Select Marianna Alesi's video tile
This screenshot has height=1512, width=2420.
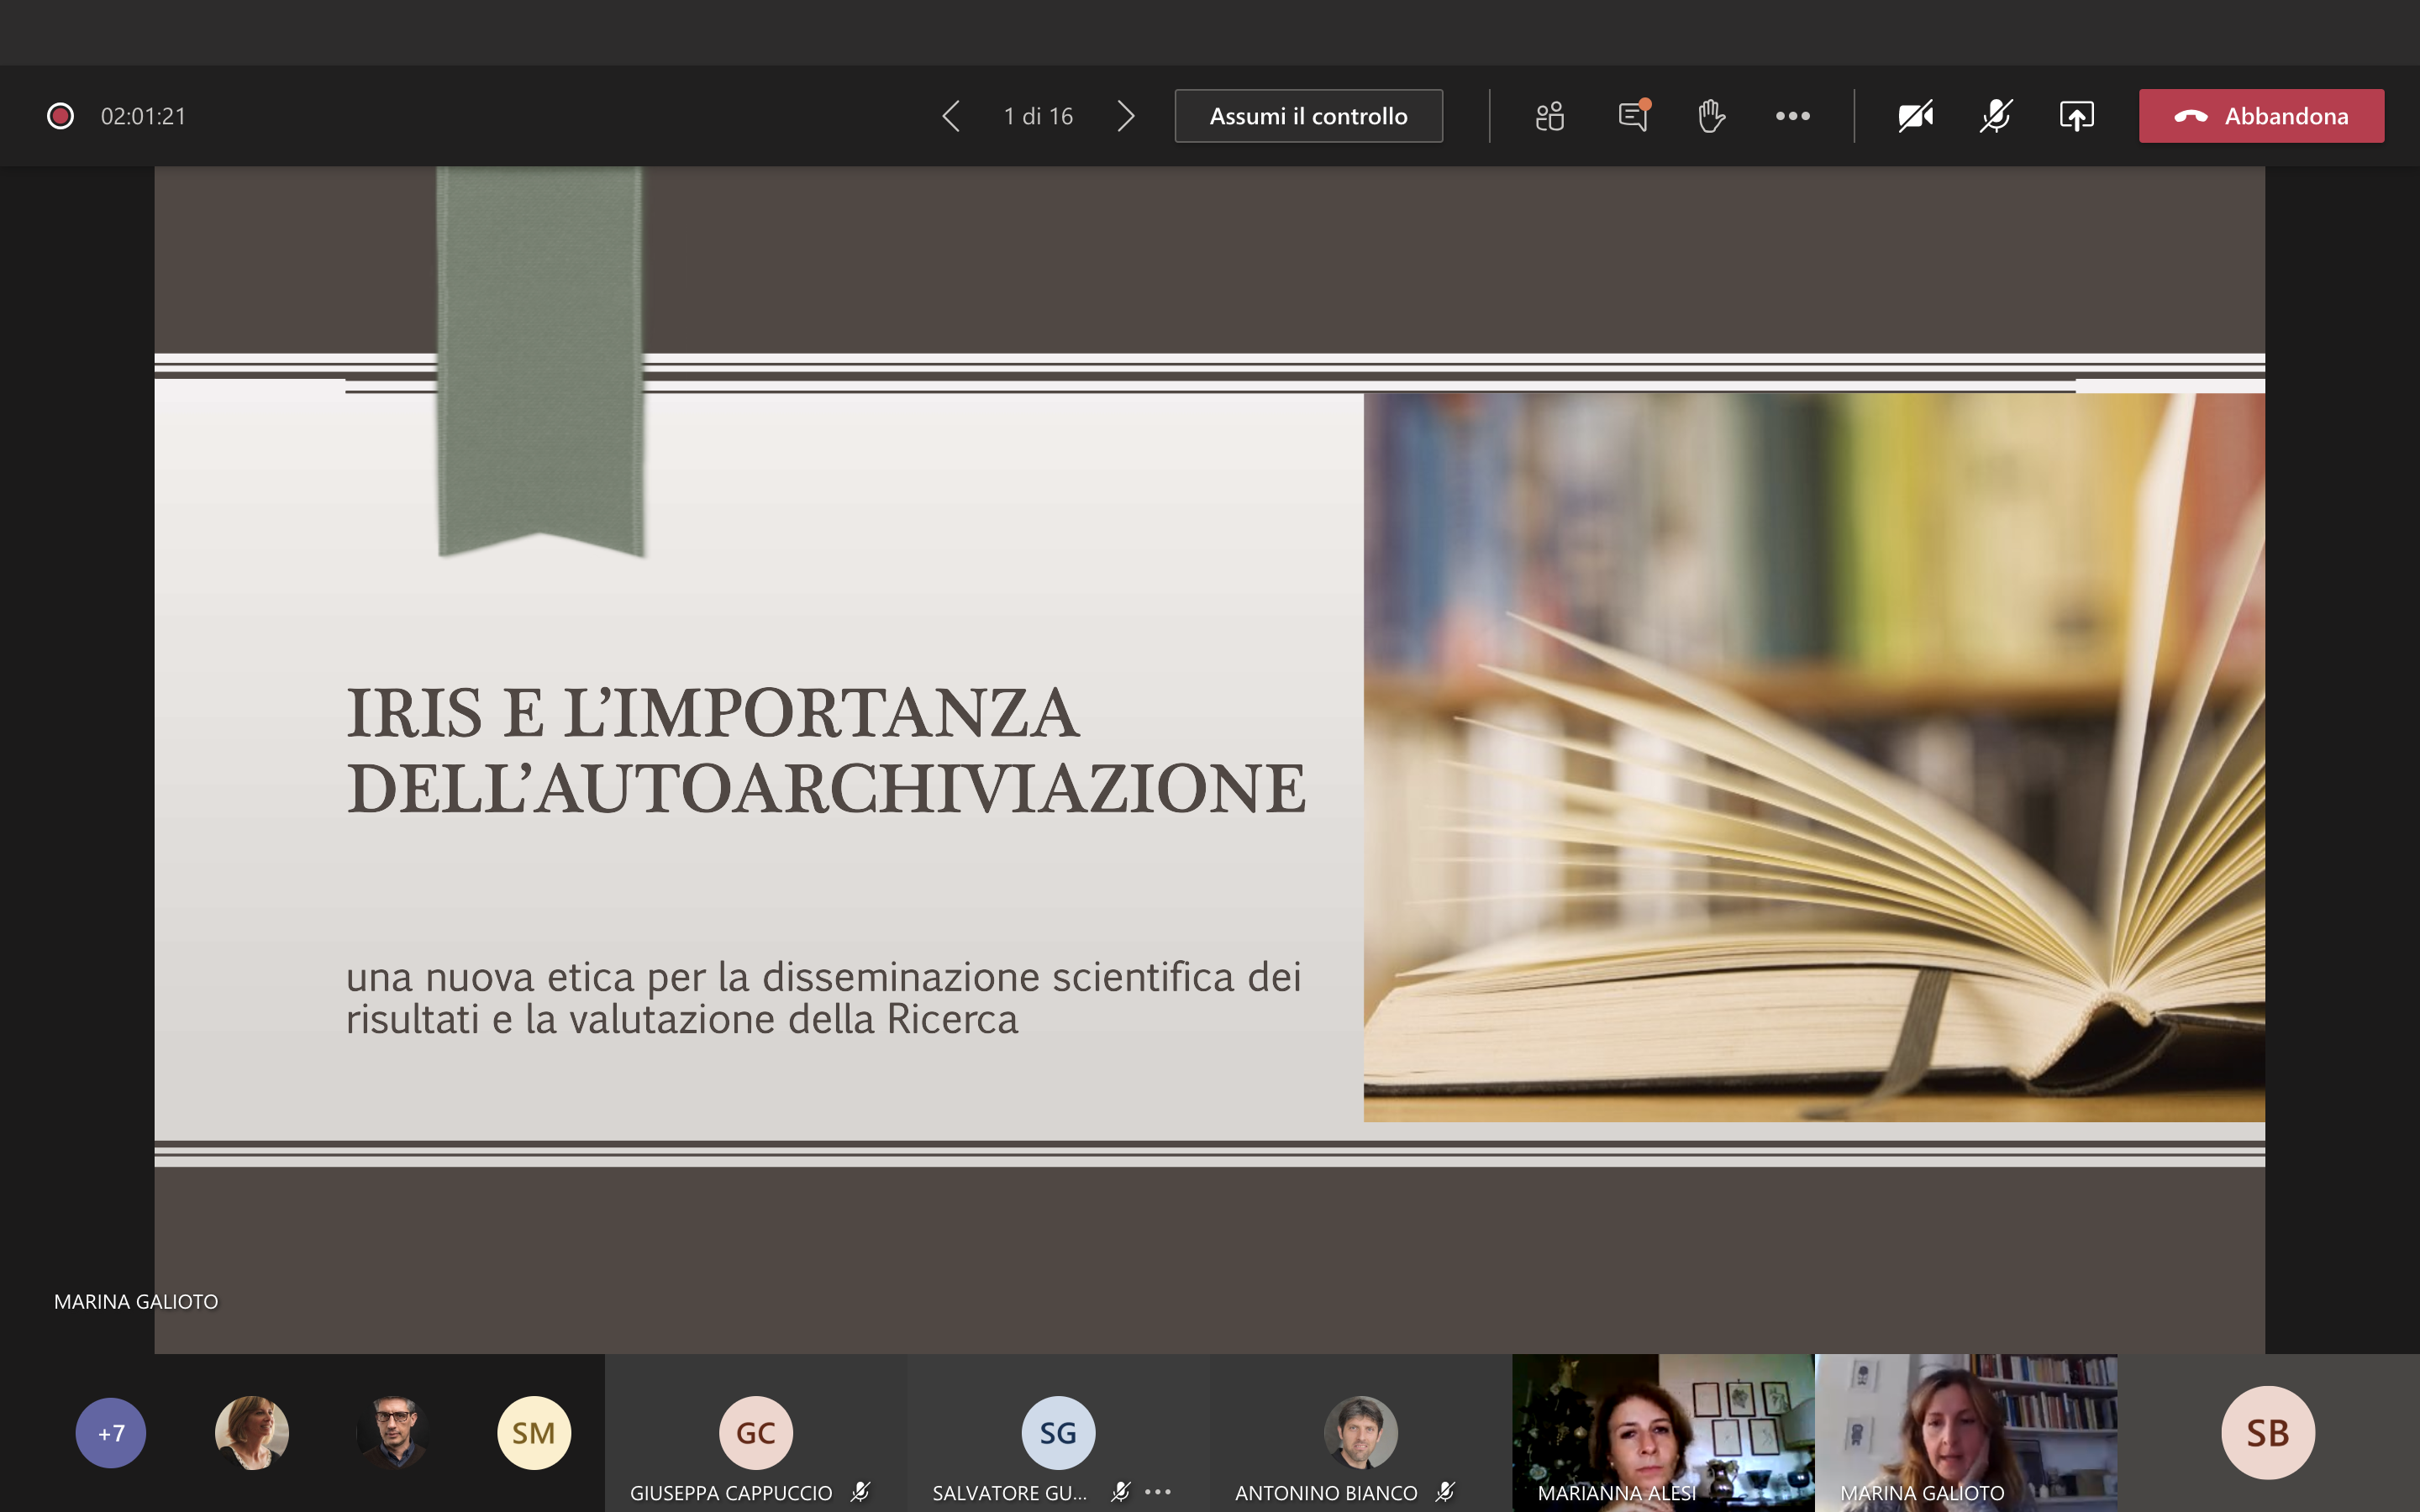click(1663, 1433)
